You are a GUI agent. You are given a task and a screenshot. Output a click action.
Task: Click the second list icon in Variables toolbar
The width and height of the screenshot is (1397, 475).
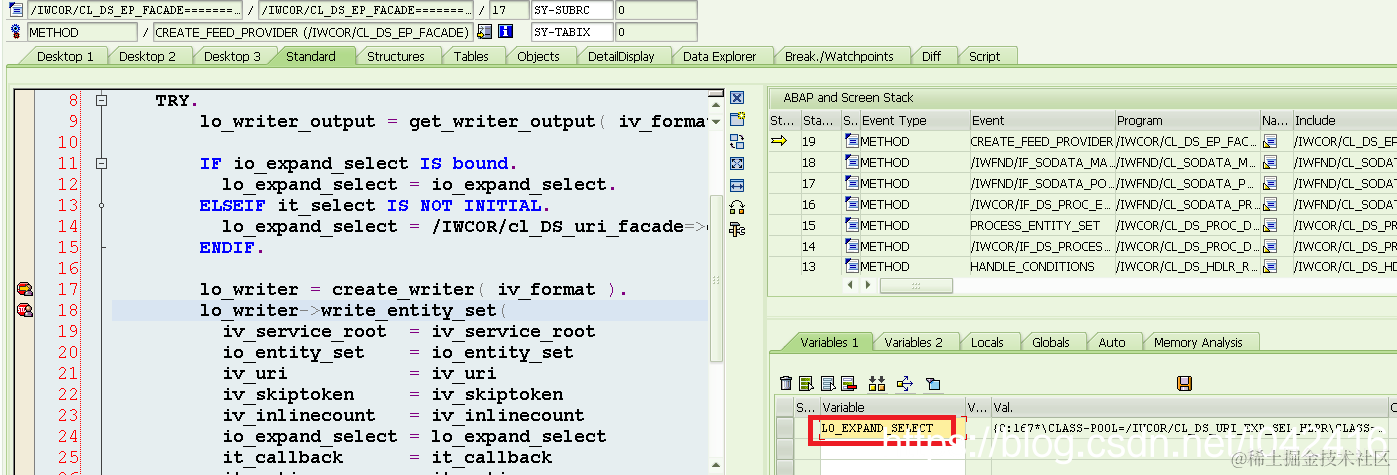point(827,383)
